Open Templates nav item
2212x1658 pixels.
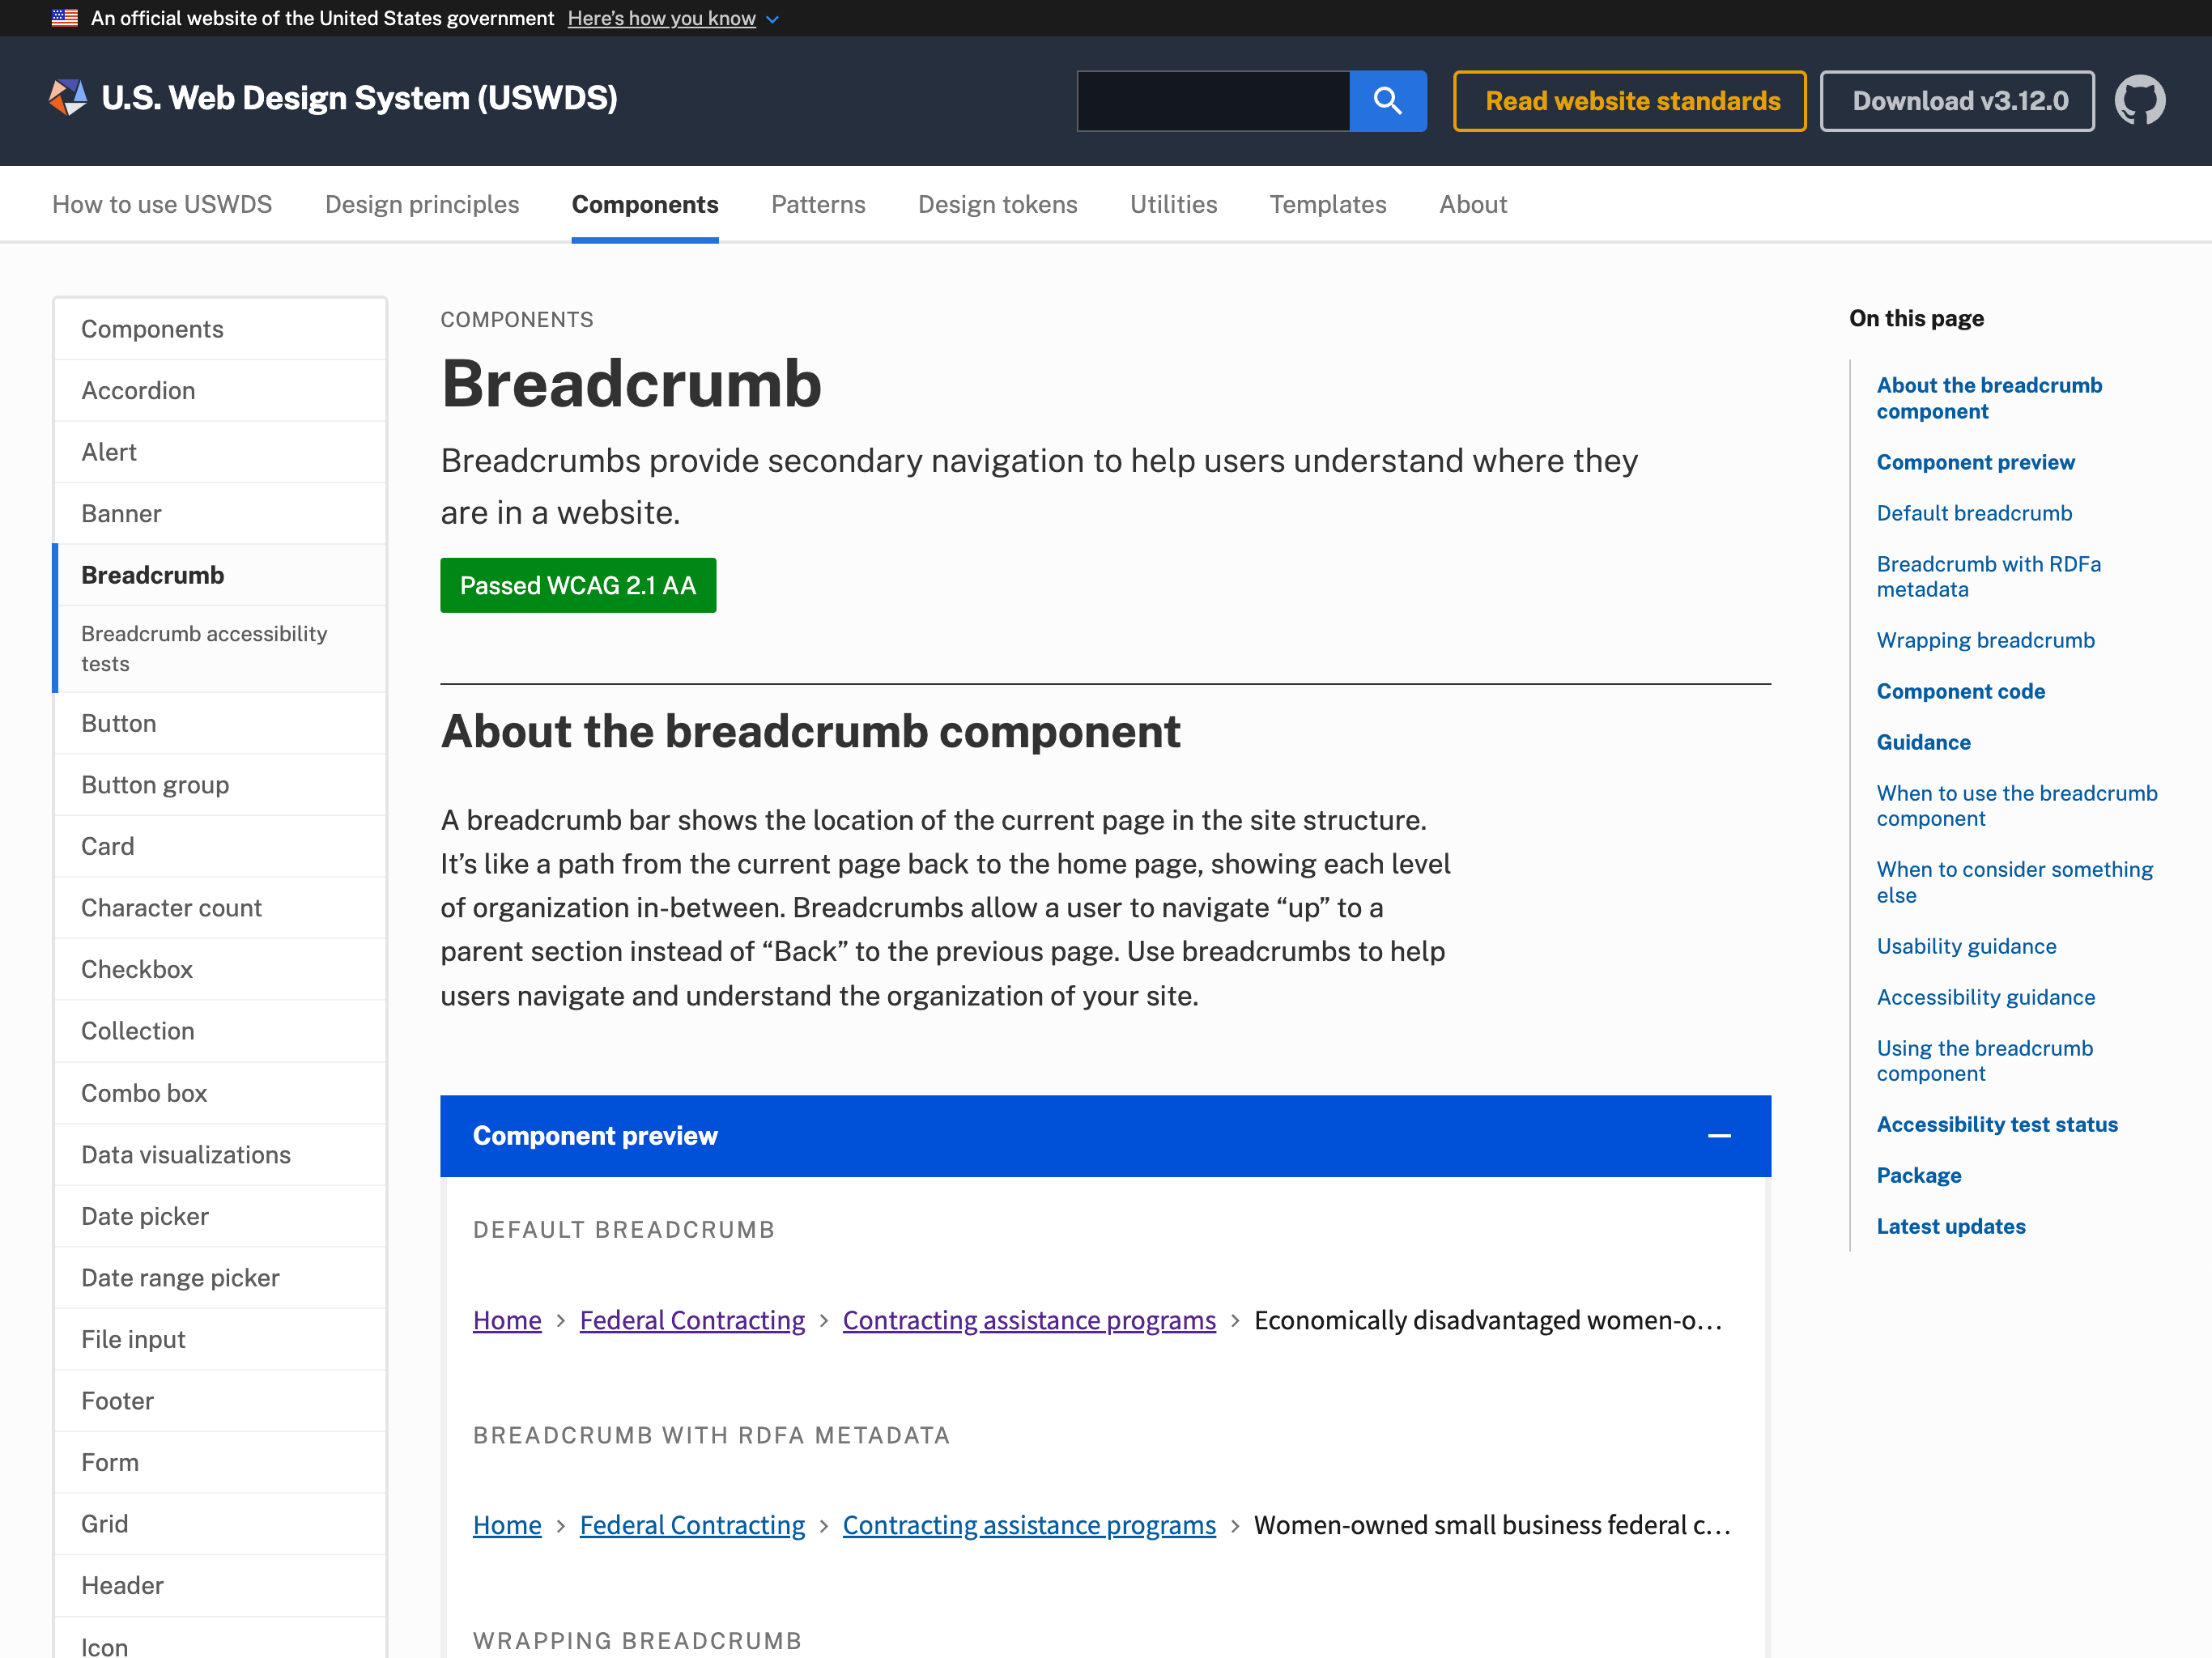(x=1327, y=204)
